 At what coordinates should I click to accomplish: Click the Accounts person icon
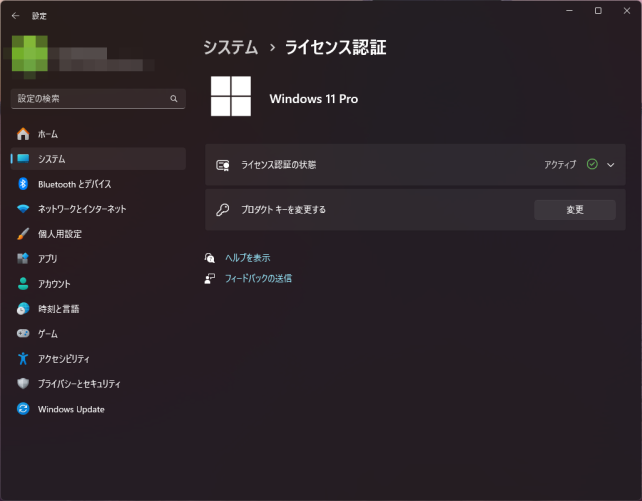point(23,284)
